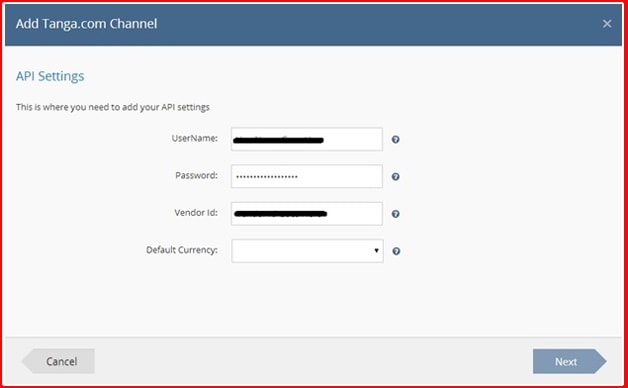Click the 'This is where you need to add your API settings' text
The height and width of the screenshot is (388, 628).
(x=113, y=107)
